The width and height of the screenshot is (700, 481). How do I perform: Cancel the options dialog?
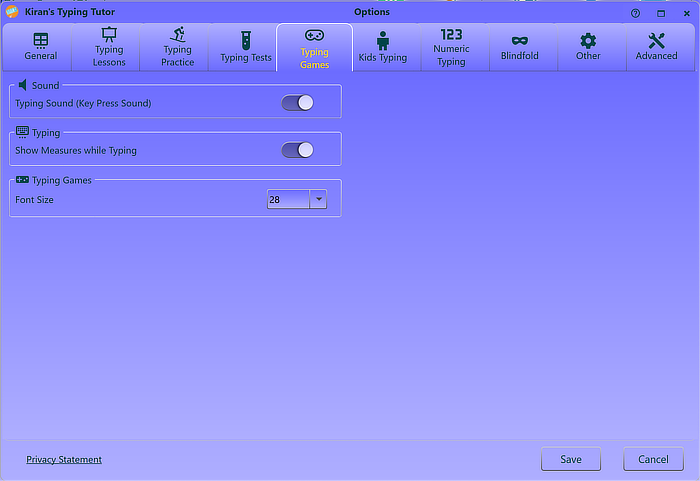654,459
